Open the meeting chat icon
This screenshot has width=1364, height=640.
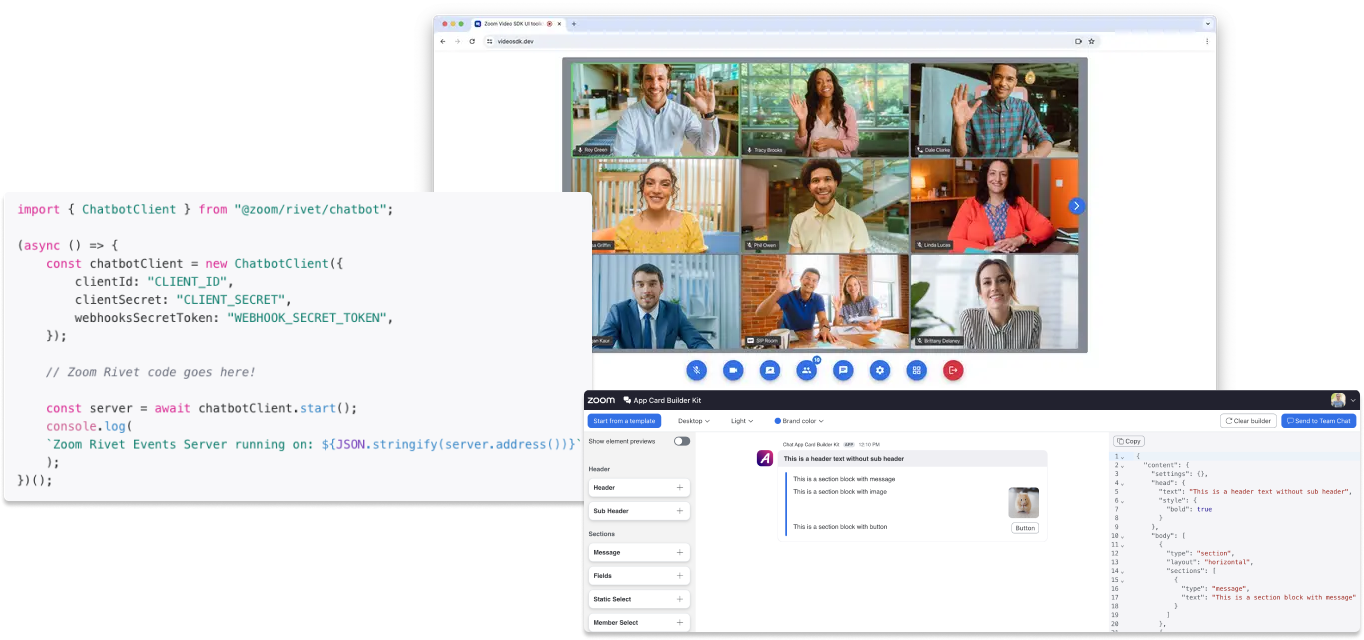843,370
